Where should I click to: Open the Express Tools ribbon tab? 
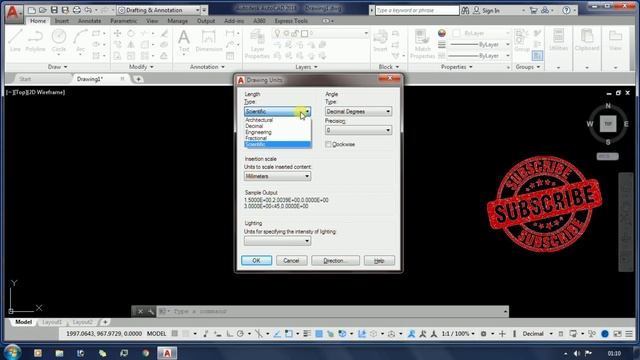pyautogui.click(x=291, y=21)
